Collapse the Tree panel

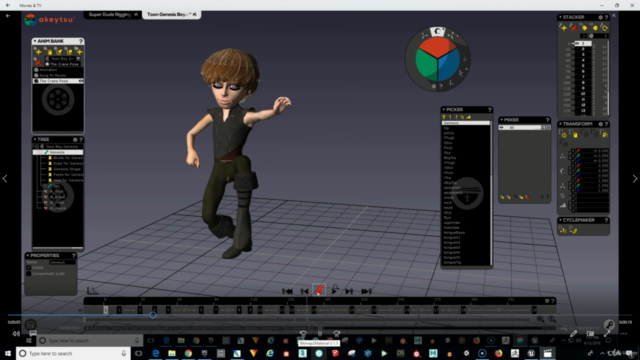(x=35, y=140)
